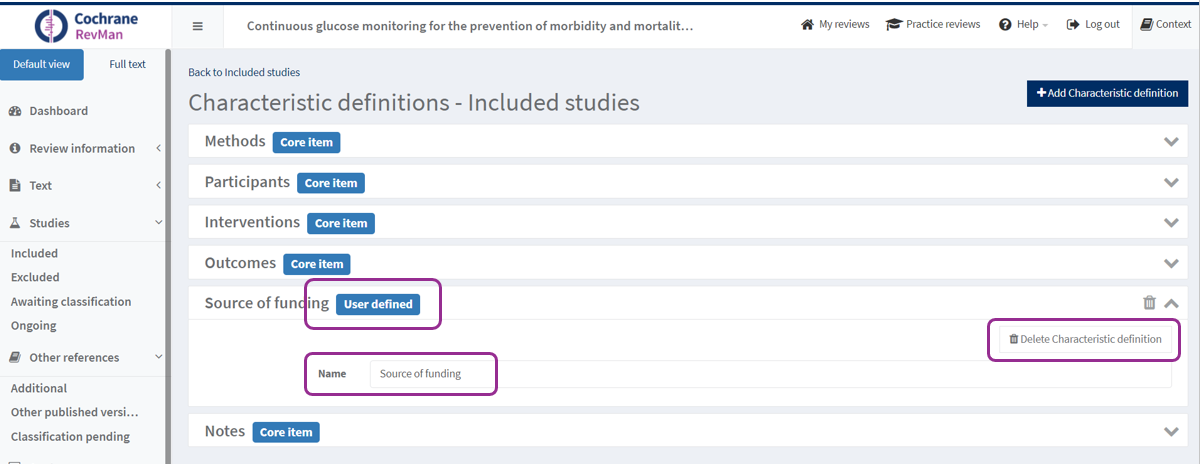Open the Help dropdown menu
Screen dimensions: 1200x464
(1023, 24)
